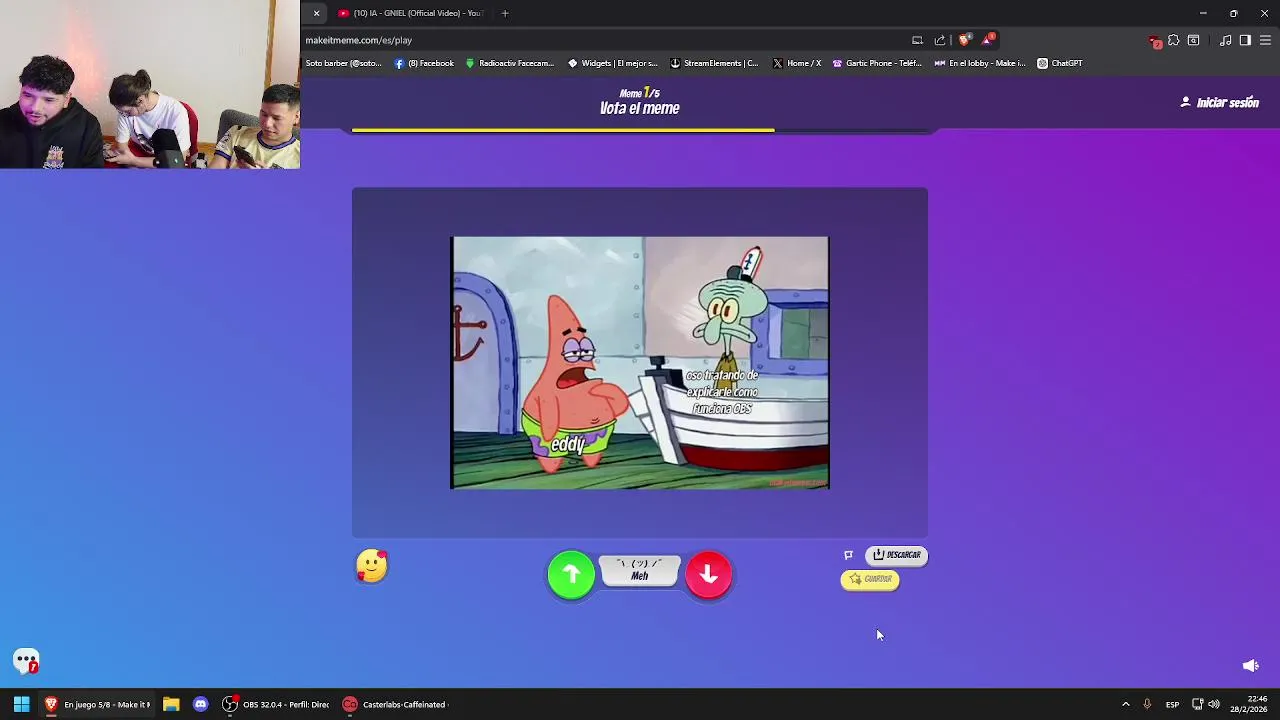Save the meme with the Guardar button
Screen dimensions: 1280x720
[x=870, y=579]
